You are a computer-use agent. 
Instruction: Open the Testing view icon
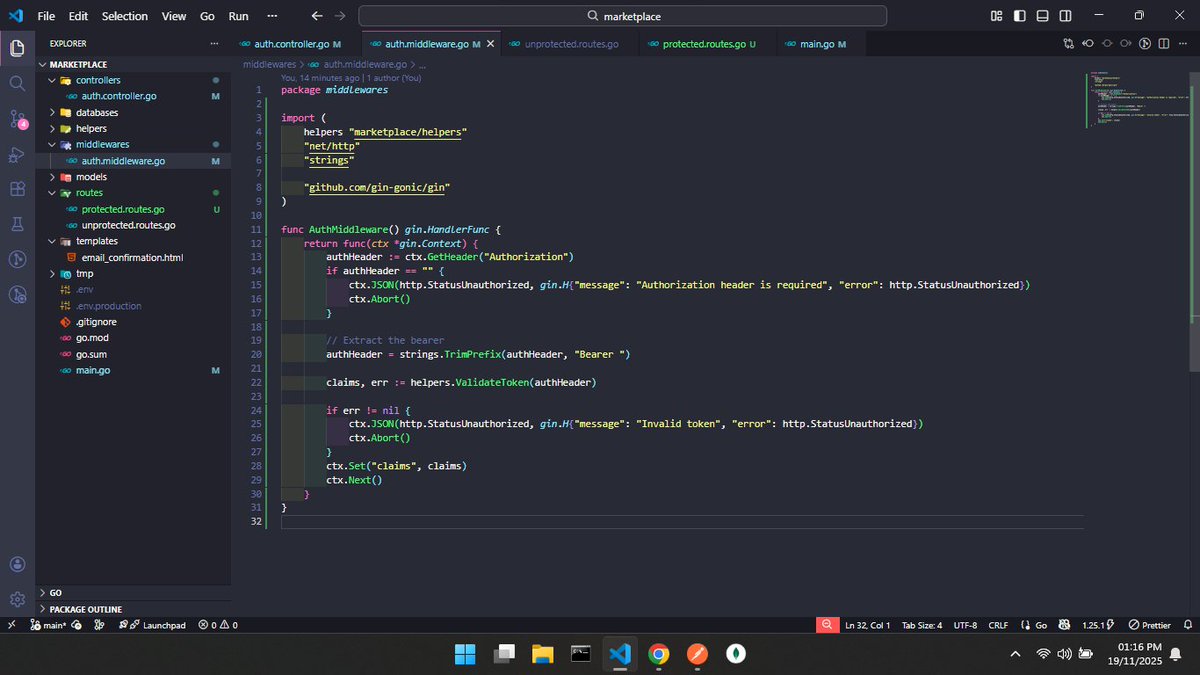coord(16,225)
